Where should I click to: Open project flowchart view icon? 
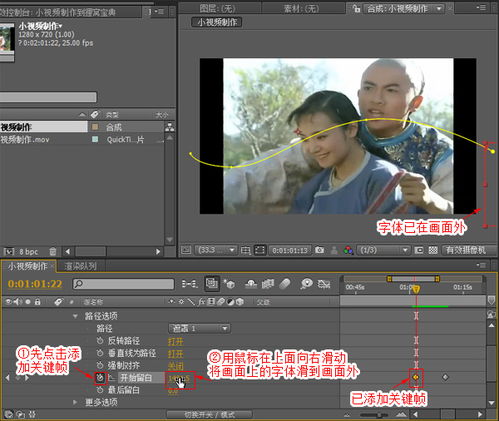(x=169, y=127)
